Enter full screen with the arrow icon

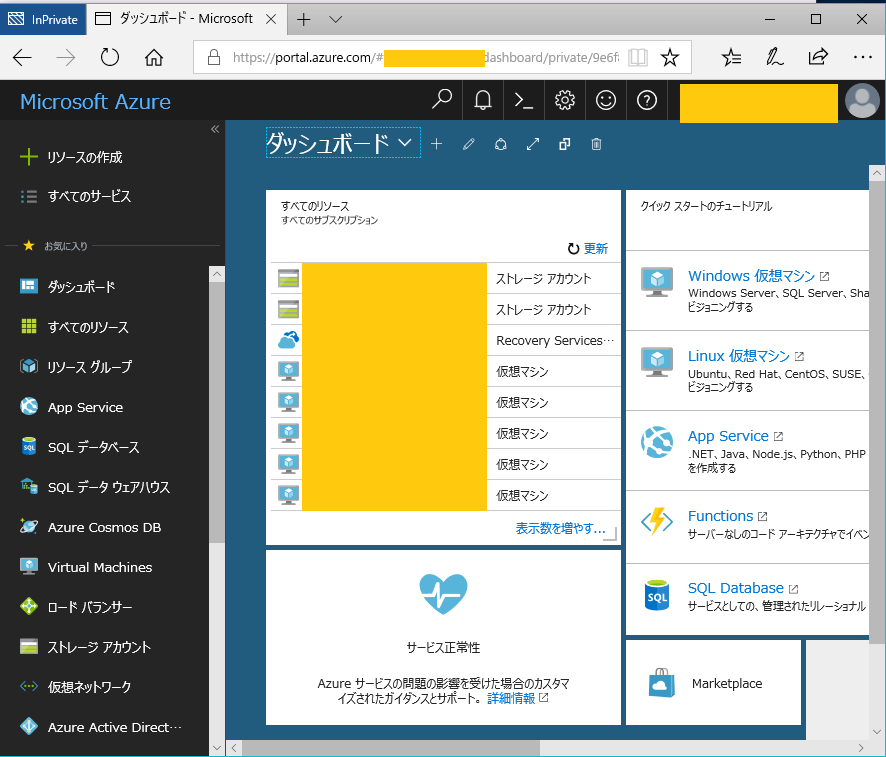(x=533, y=144)
